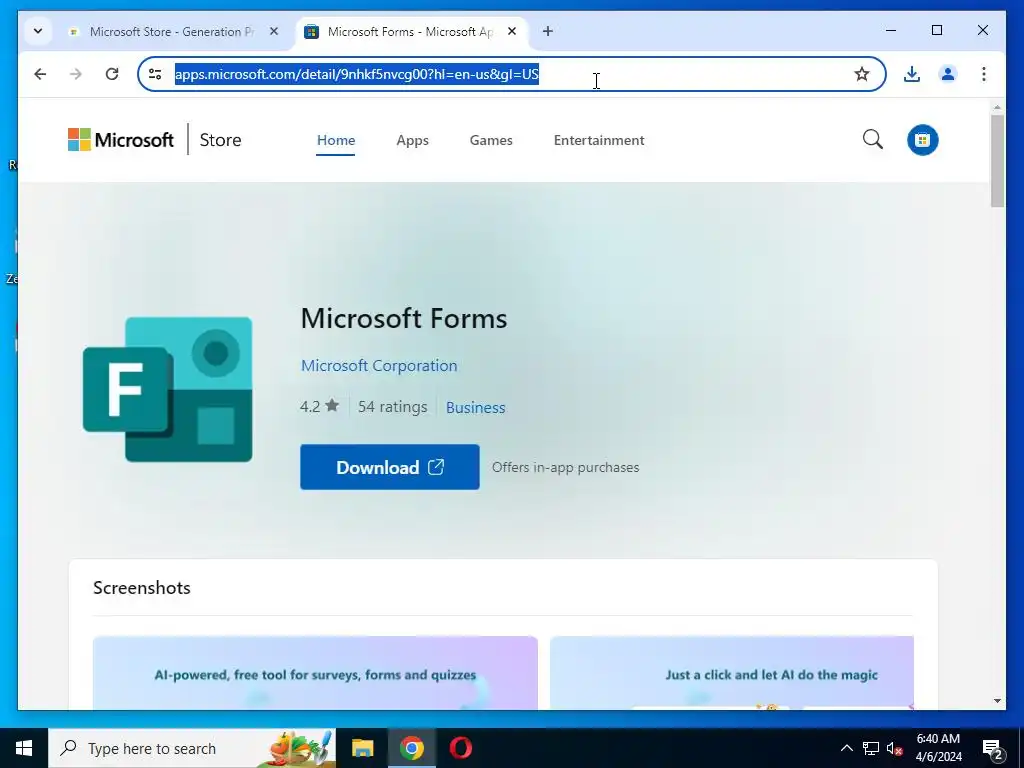Viewport: 1024px width, 768px height.
Task: Bookmark this page with star icon
Action: pyautogui.click(x=861, y=74)
